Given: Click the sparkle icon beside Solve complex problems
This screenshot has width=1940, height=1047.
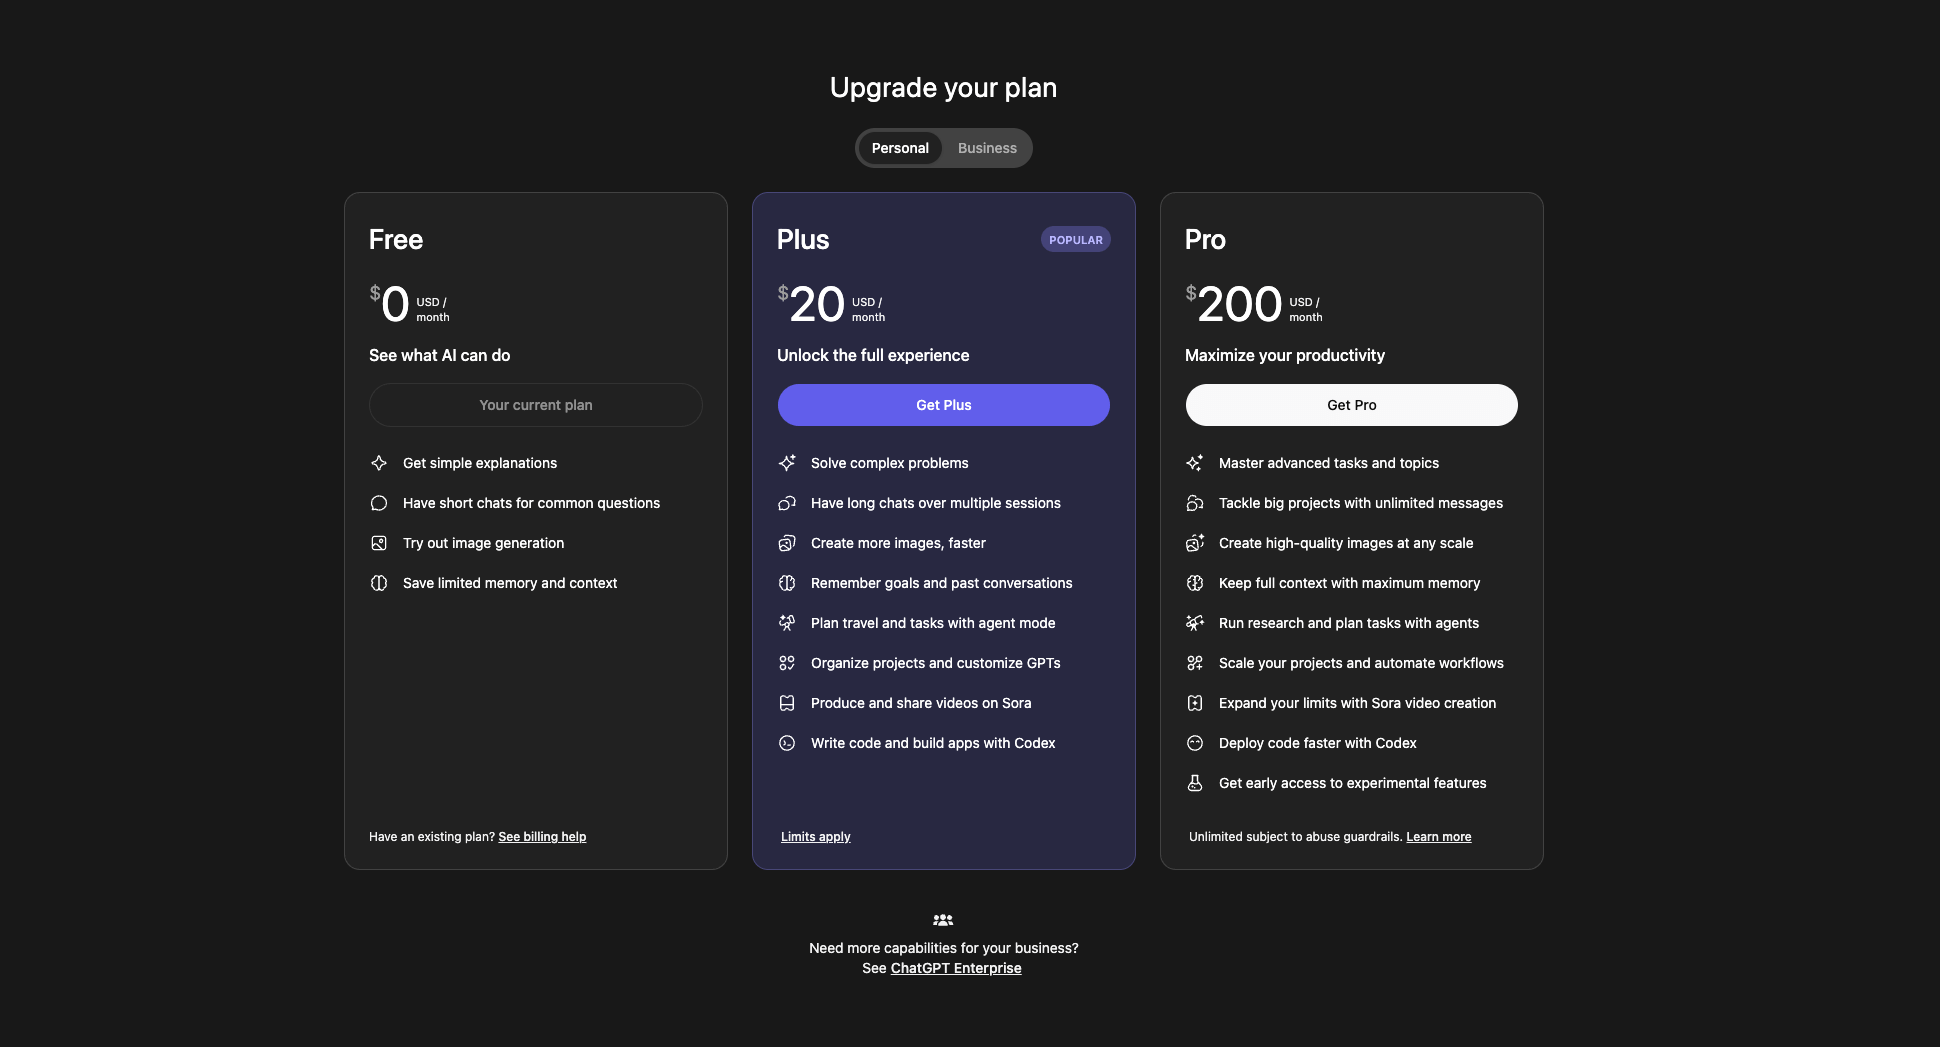Looking at the screenshot, I should (x=787, y=462).
